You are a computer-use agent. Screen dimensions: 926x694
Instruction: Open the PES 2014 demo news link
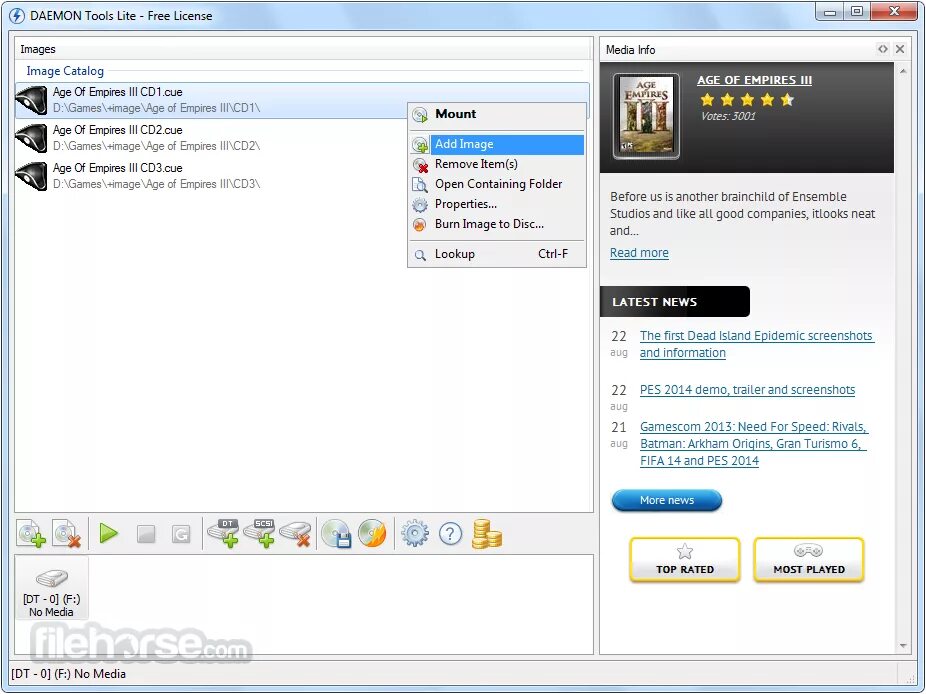[747, 390]
